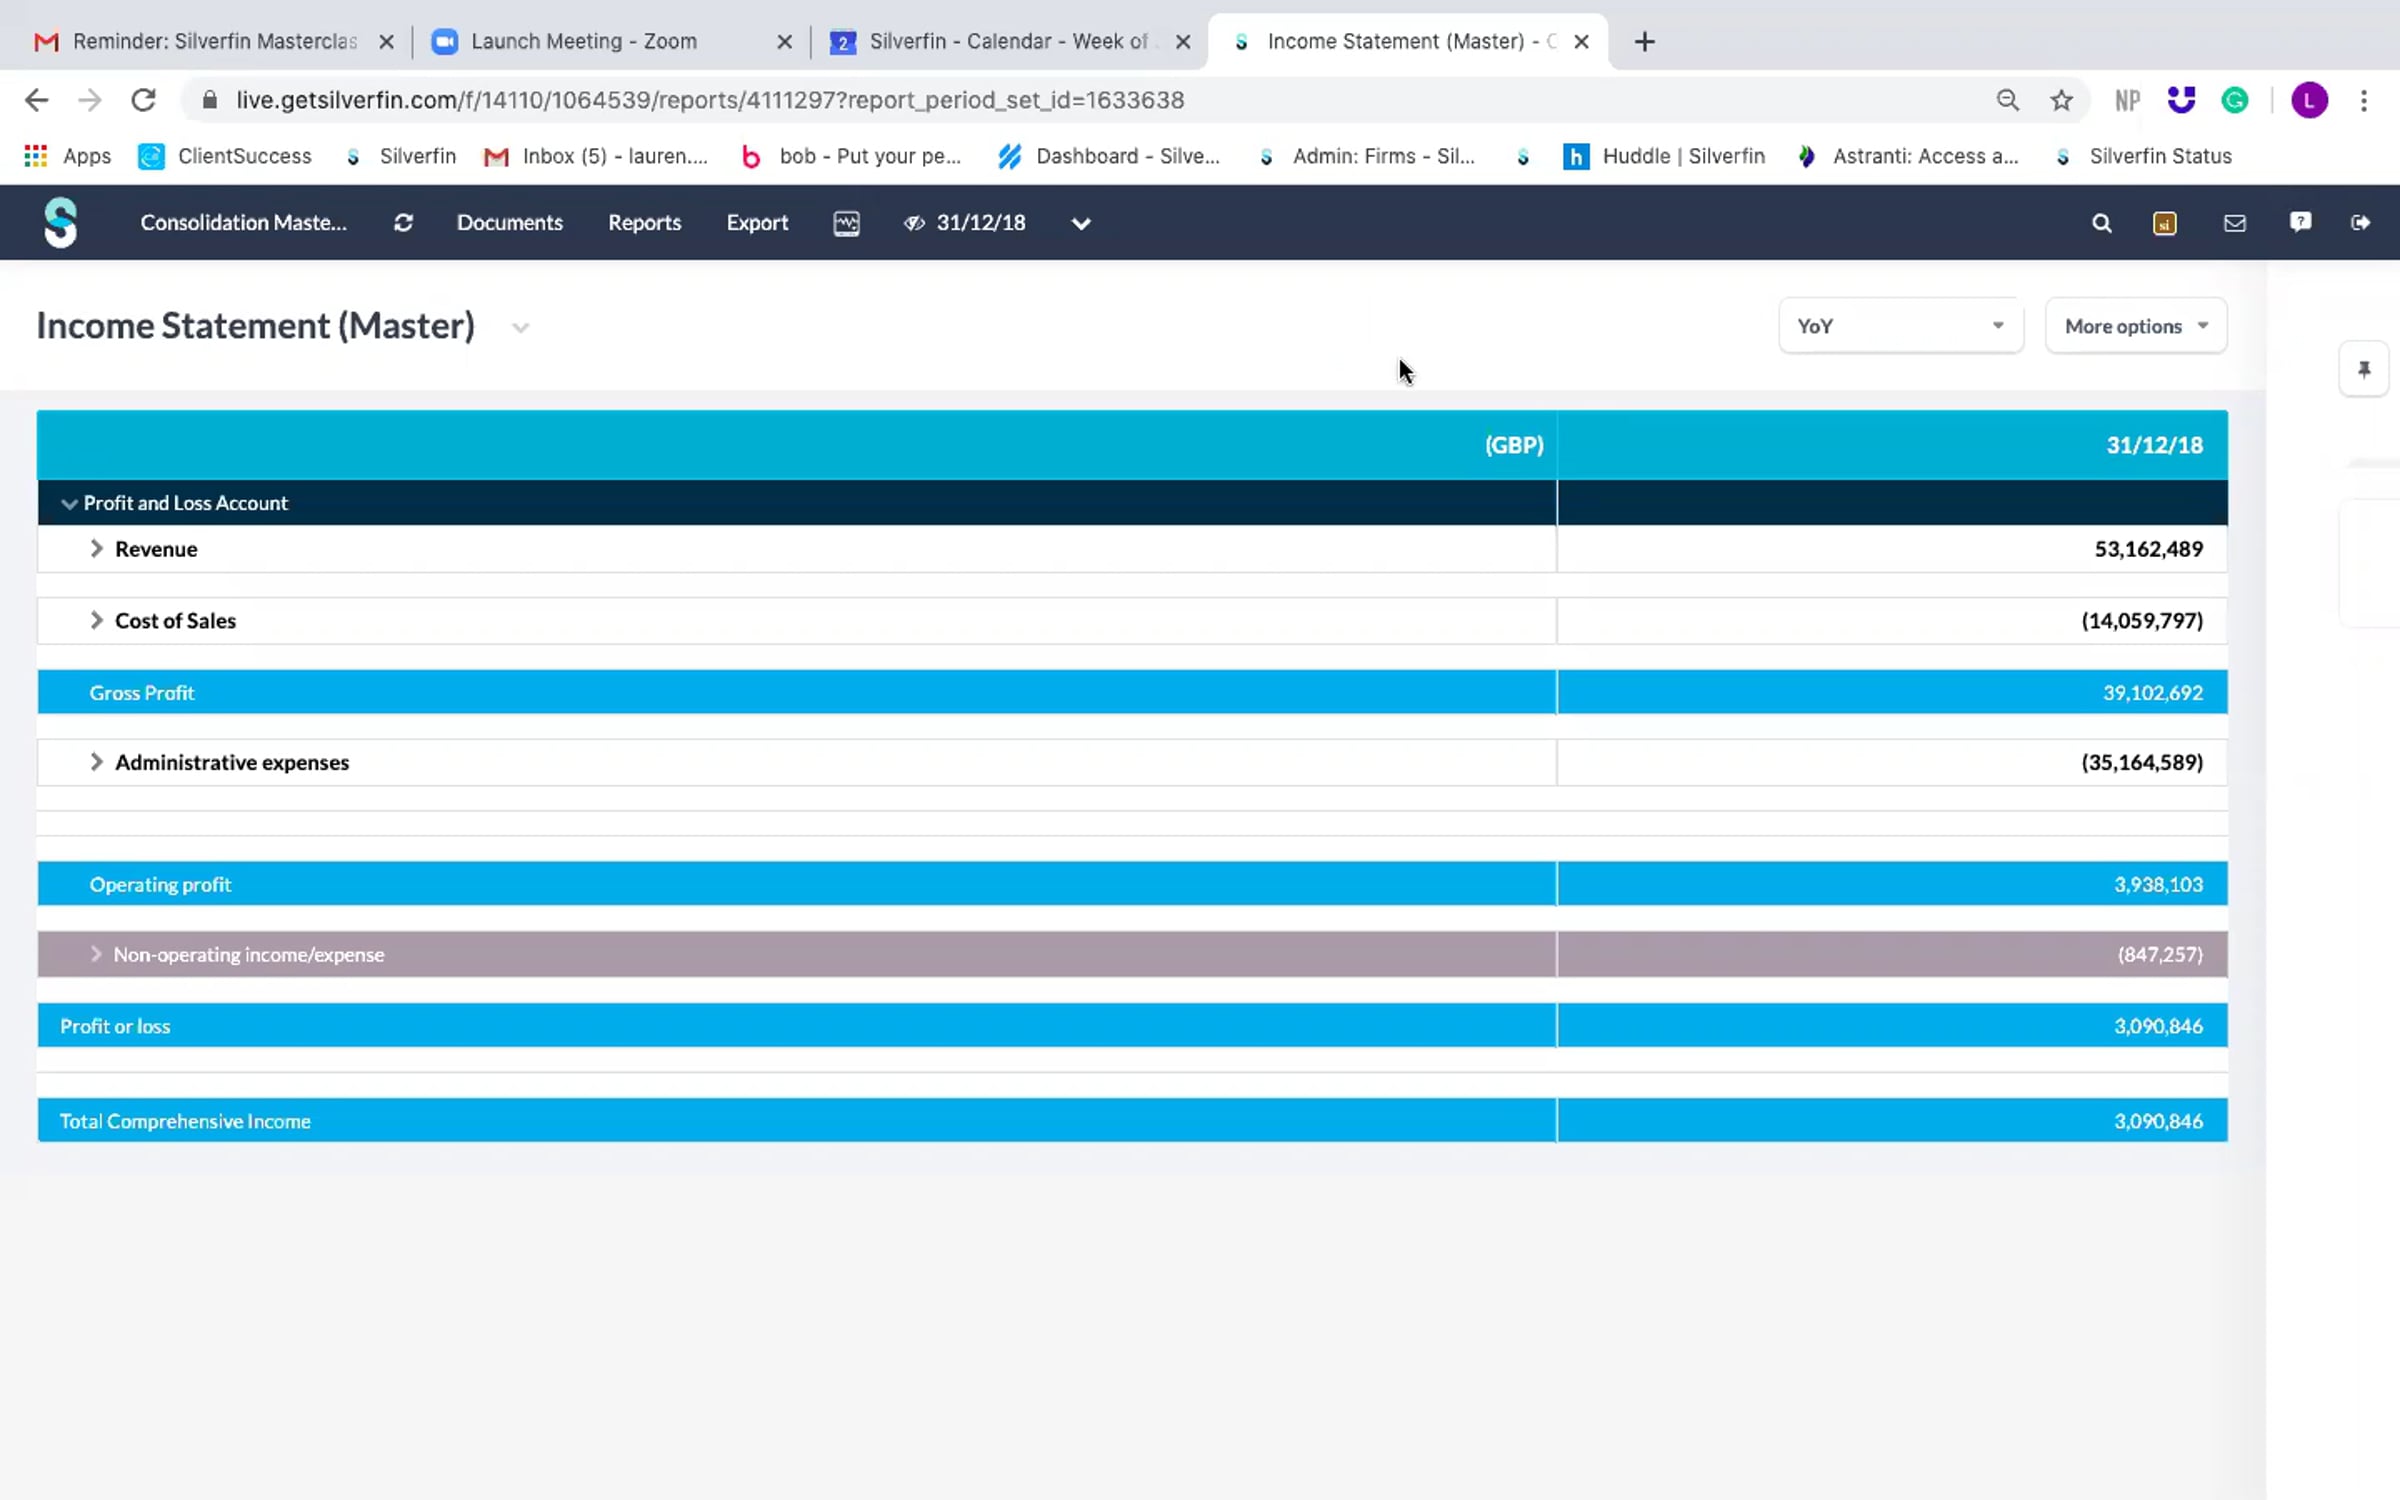This screenshot has width=2400, height=1500.
Task: Toggle the eye icon beside 31/12/18
Action: (914, 222)
